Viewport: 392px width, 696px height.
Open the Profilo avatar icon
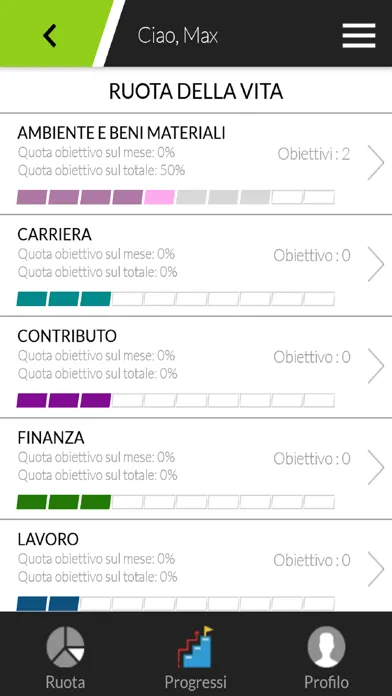(326, 647)
